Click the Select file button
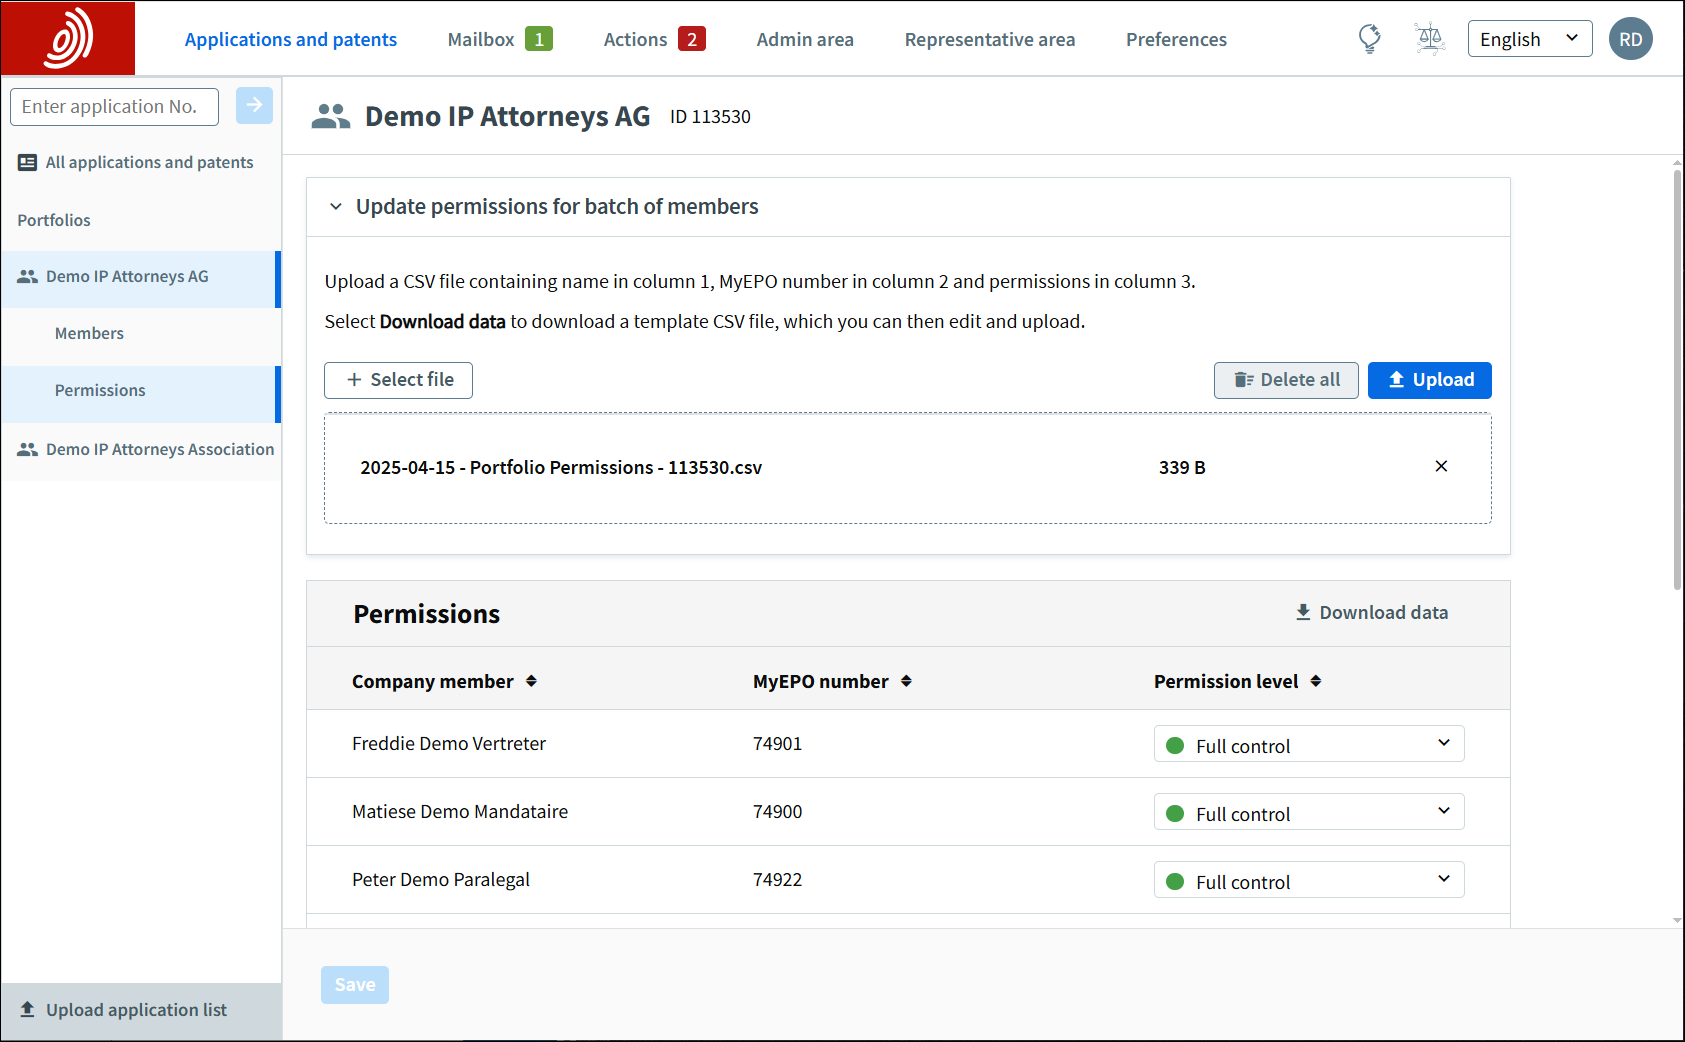 click(398, 380)
